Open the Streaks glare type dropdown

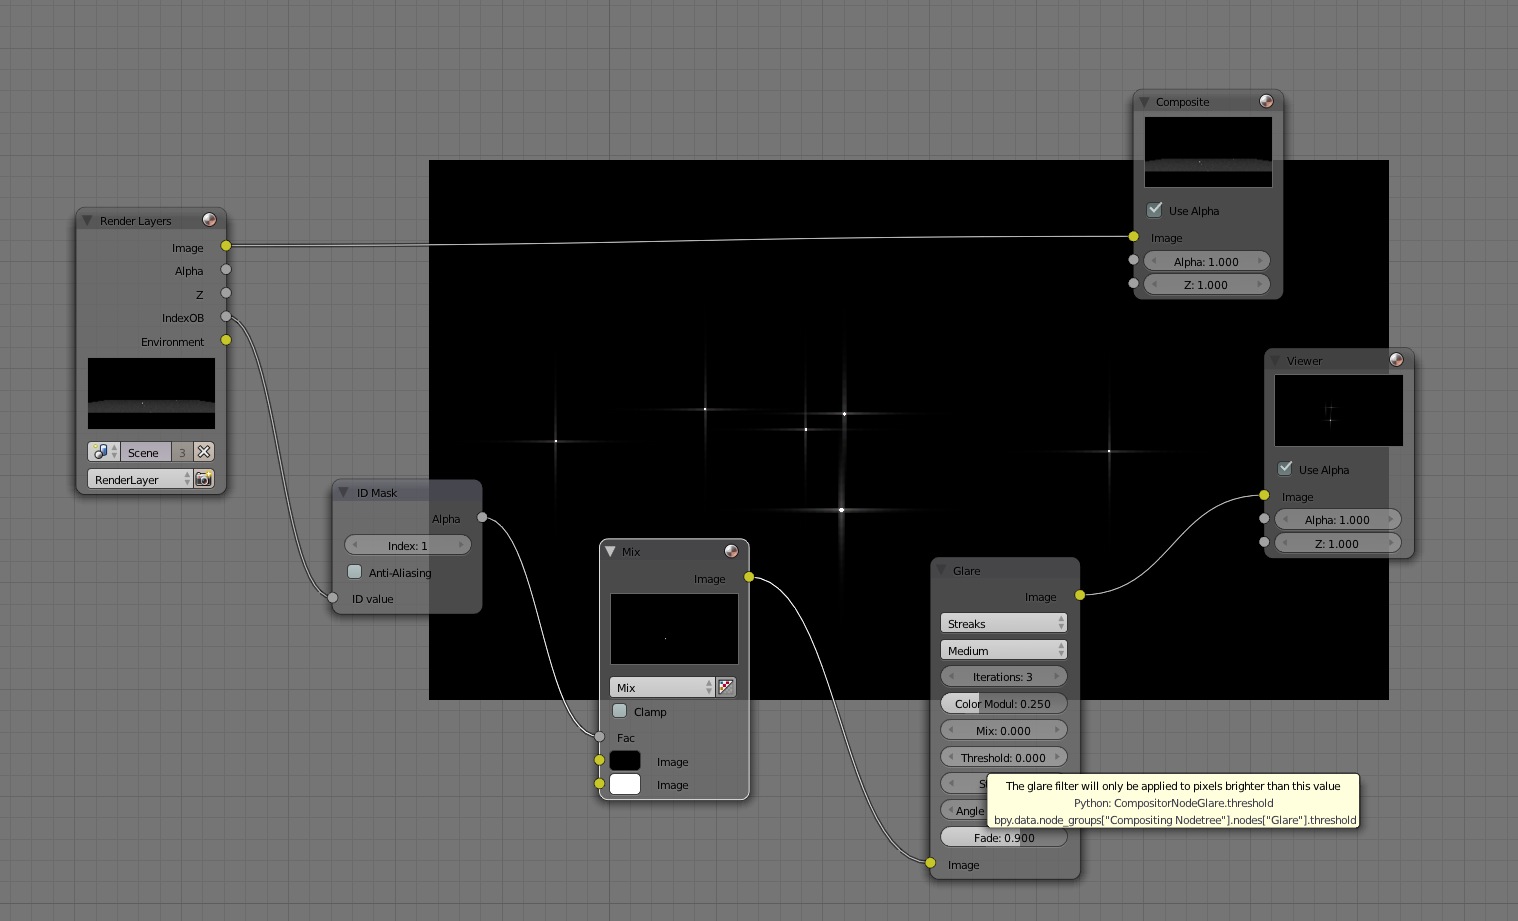tap(1004, 623)
